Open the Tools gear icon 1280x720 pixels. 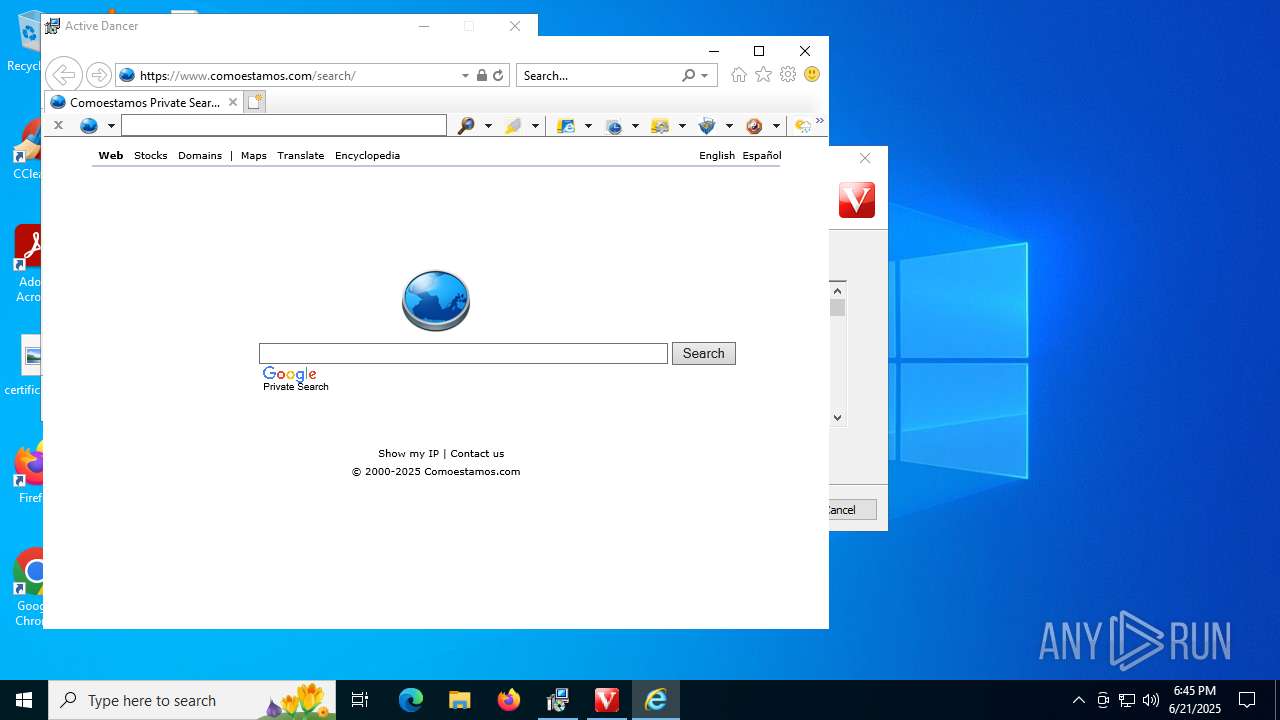tap(788, 75)
